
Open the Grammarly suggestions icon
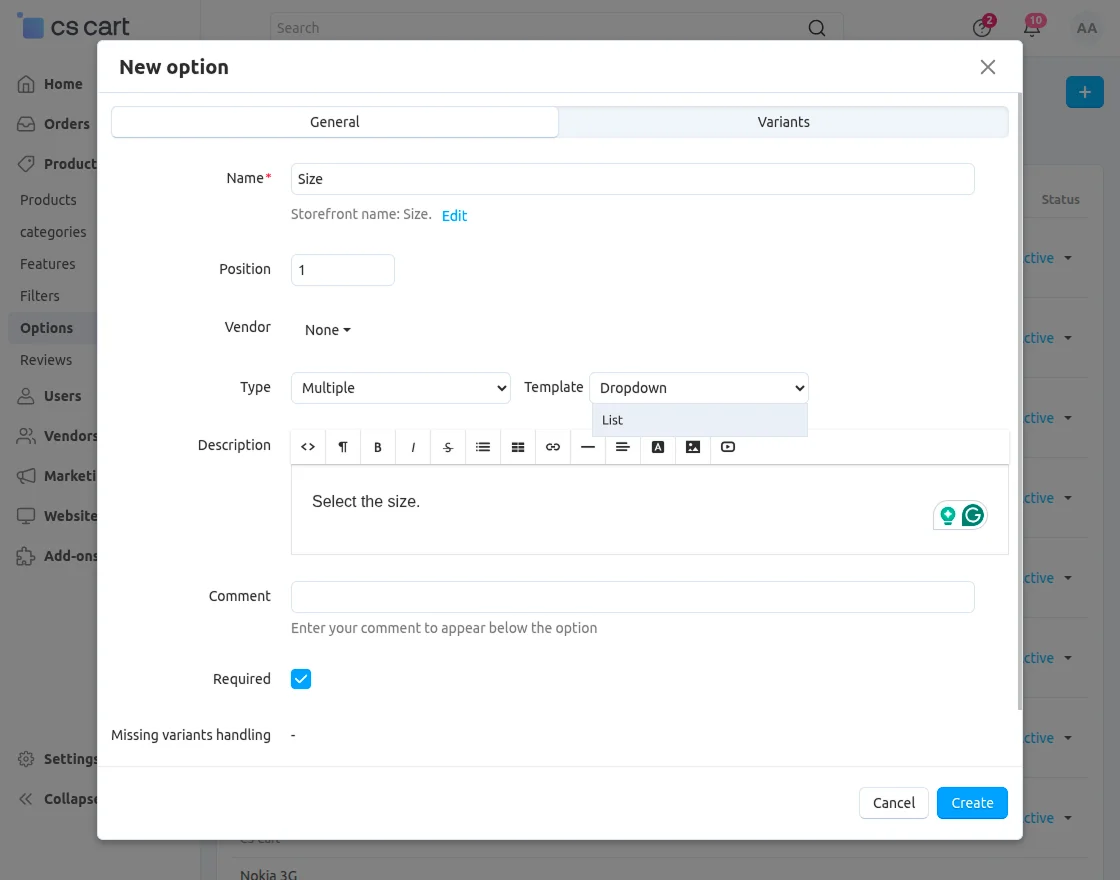[972, 514]
